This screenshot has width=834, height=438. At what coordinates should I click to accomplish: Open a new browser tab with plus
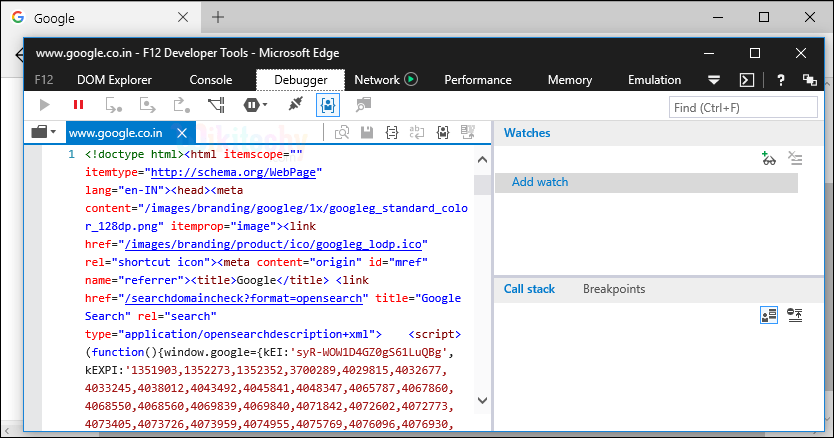point(218,17)
